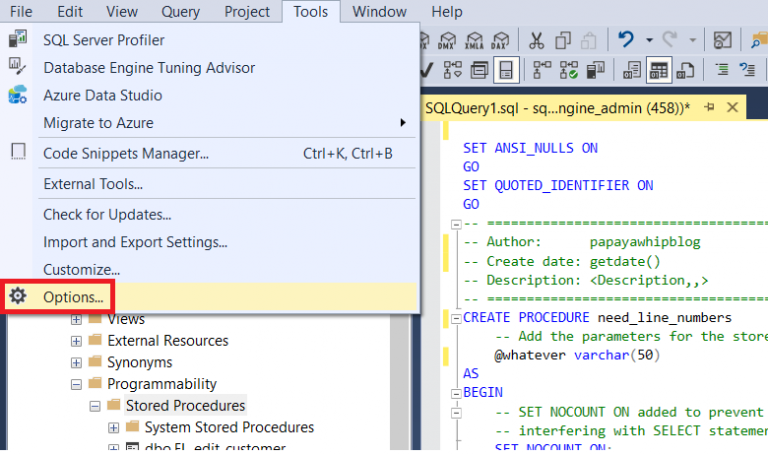The height and width of the screenshot is (455, 768).
Task: Click the "@whatever" parameter text
Action: coord(529,355)
